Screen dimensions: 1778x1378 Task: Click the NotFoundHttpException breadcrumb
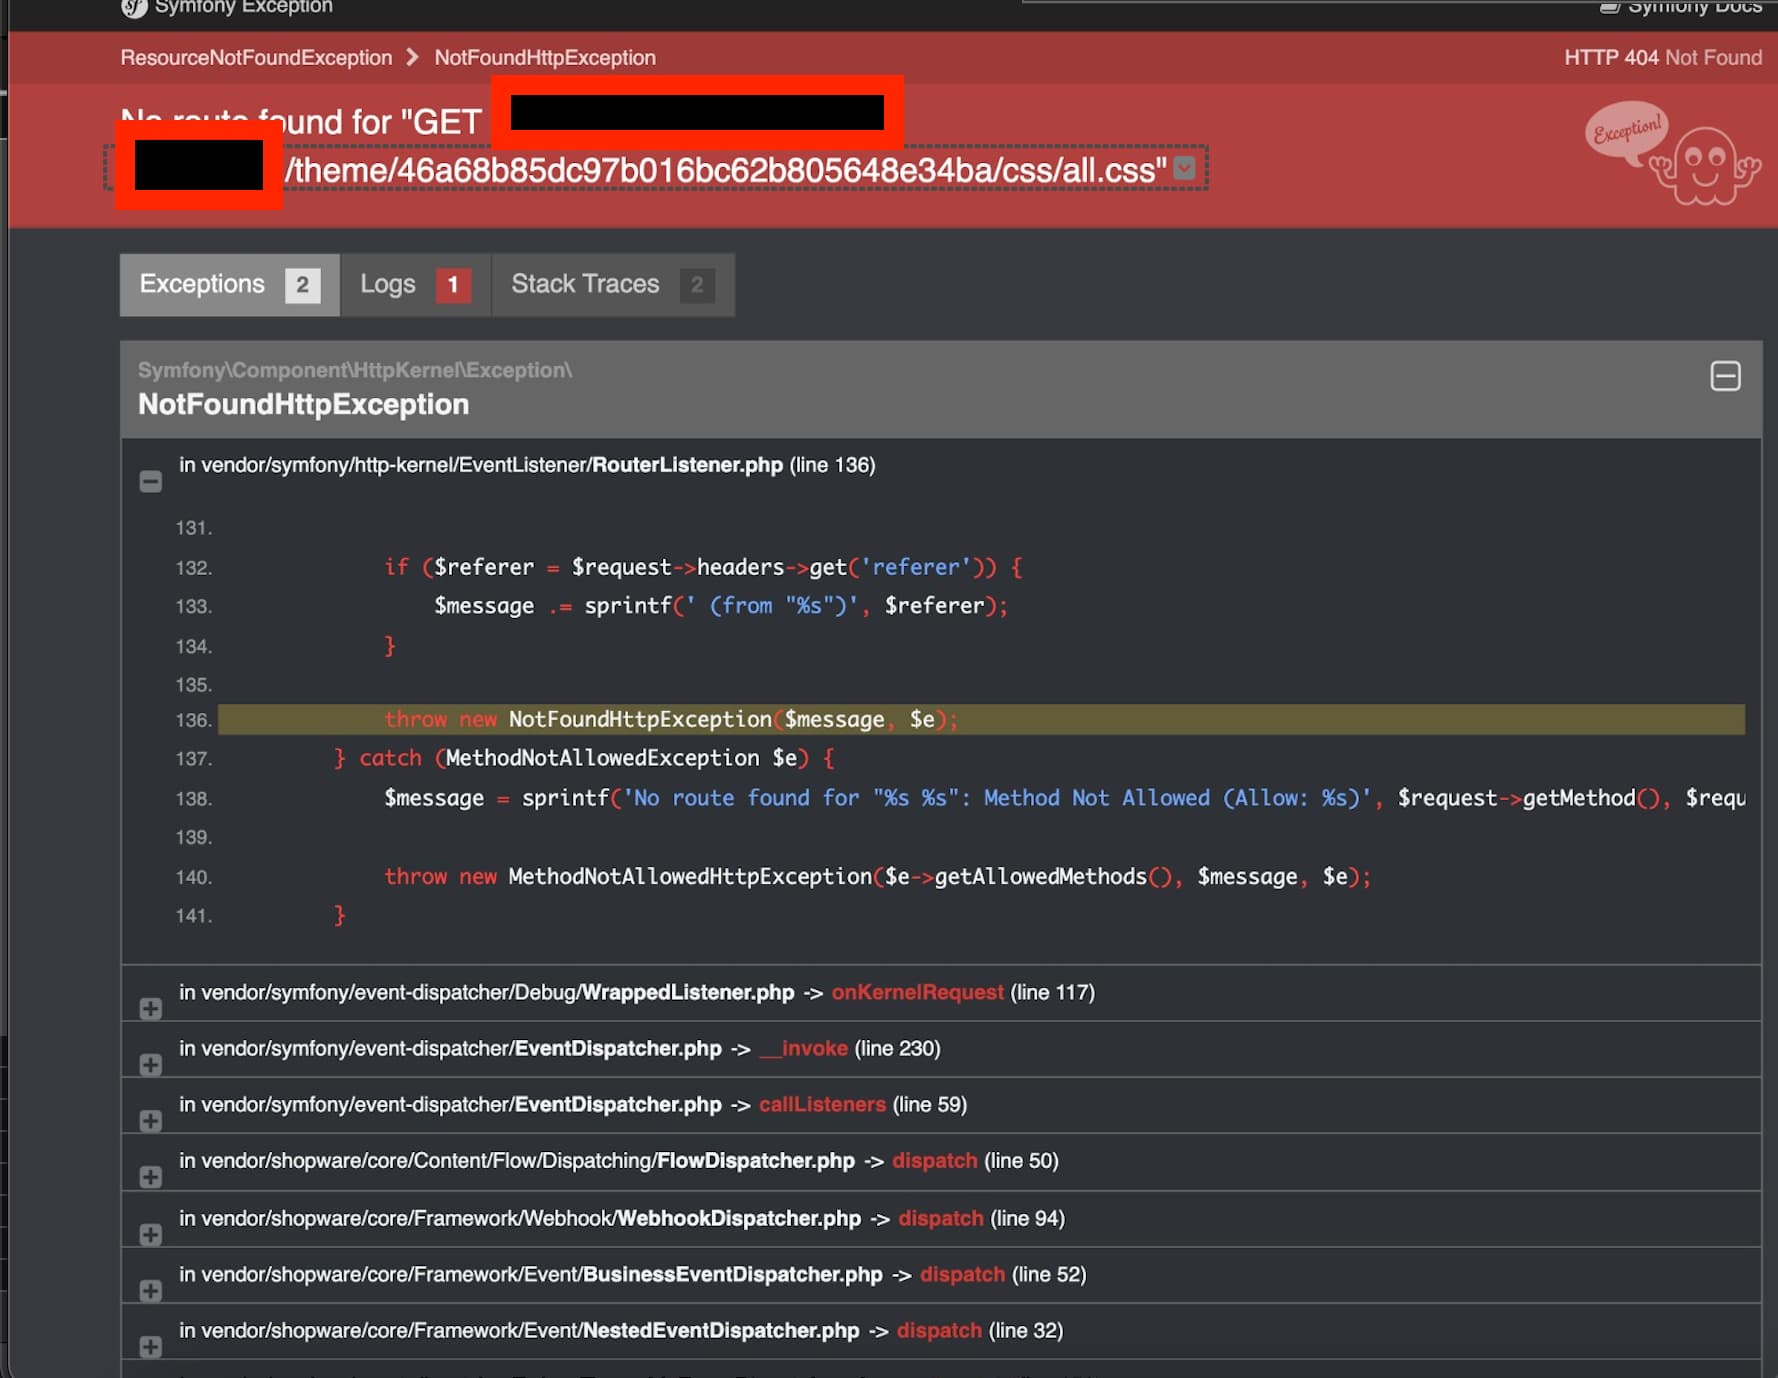[x=545, y=58]
